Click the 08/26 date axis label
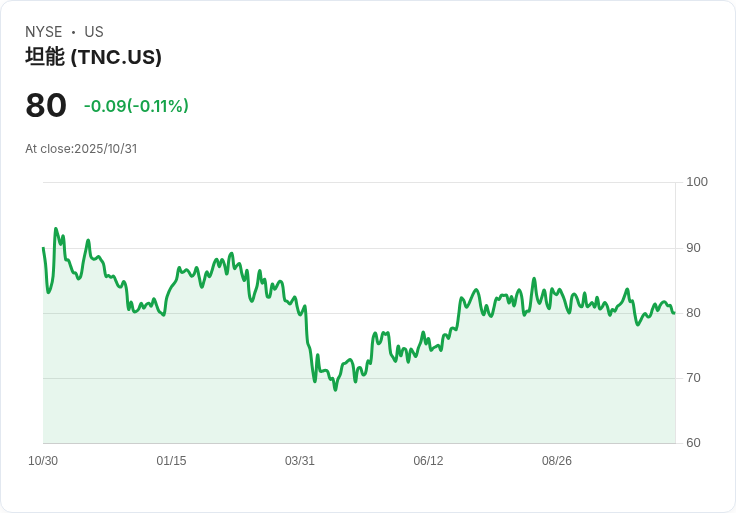Viewport: 736px width, 513px height. click(x=556, y=461)
